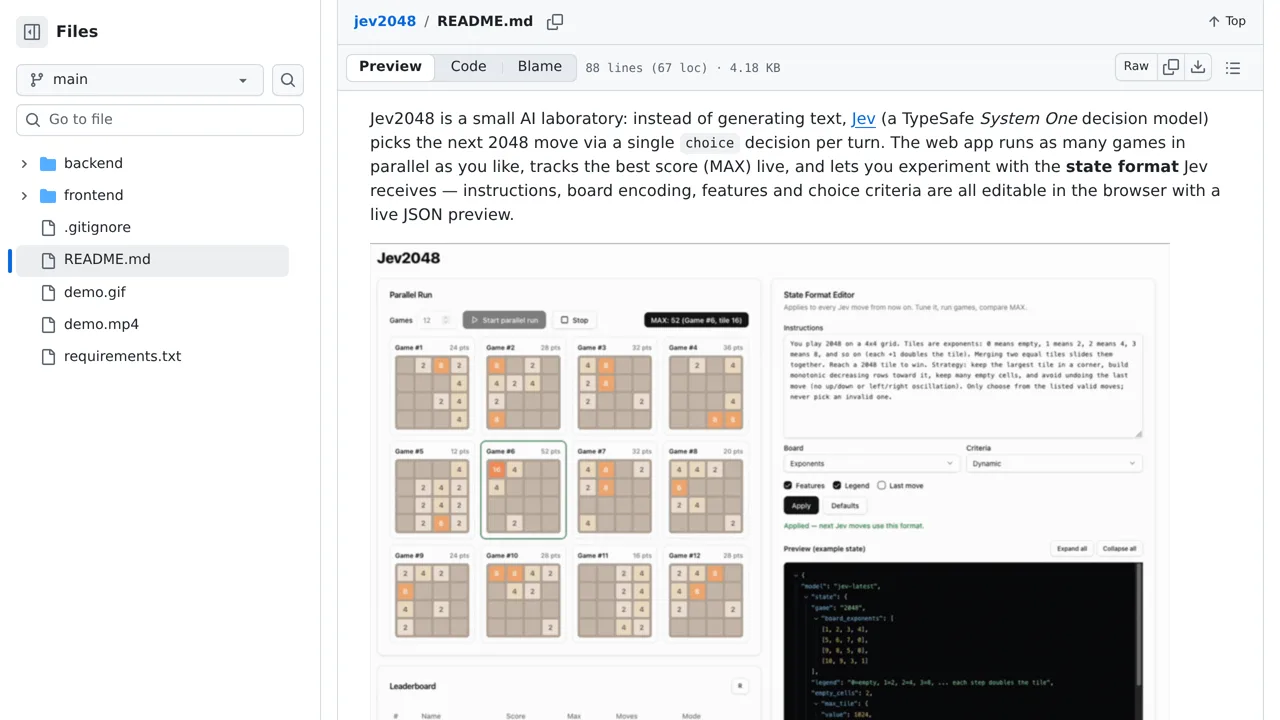The image size is (1280, 720).
Task: Open the Jev2048 app screenshot image
Action: [x=770, y=481]
